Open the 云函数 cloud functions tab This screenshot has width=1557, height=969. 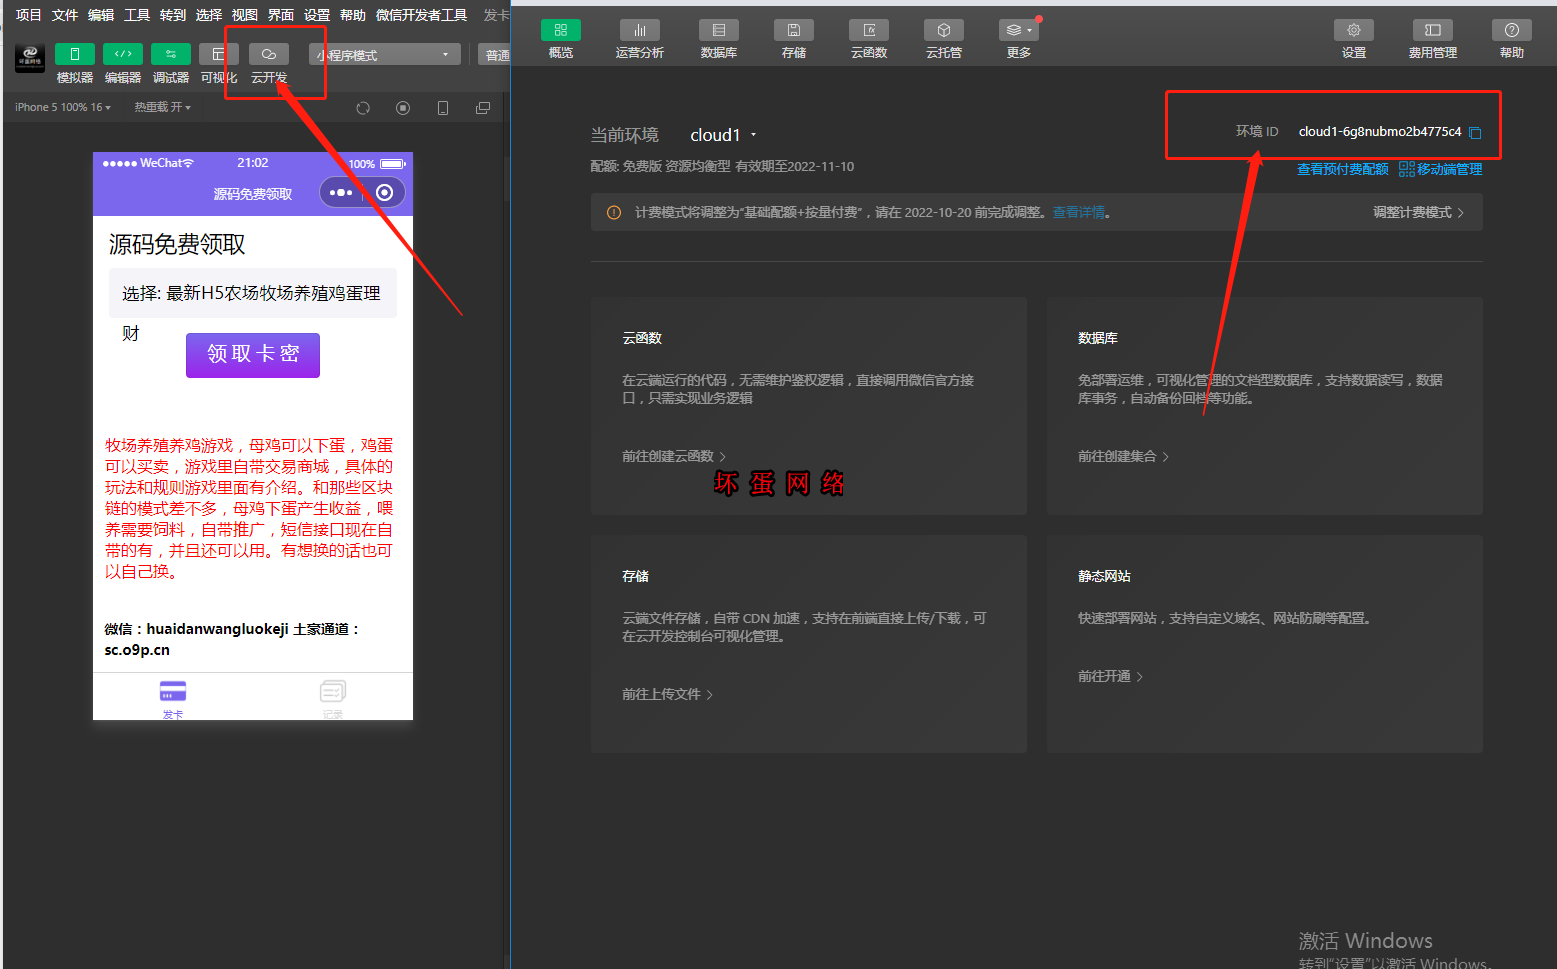869,40
